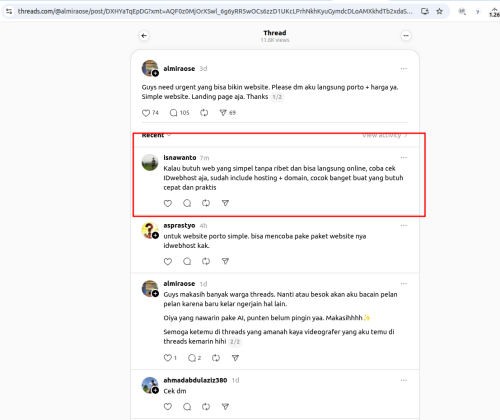Repost ahmadabdulaziz380's comment
The height and width of the screenshot is (420, 500).
pos(206,407)
